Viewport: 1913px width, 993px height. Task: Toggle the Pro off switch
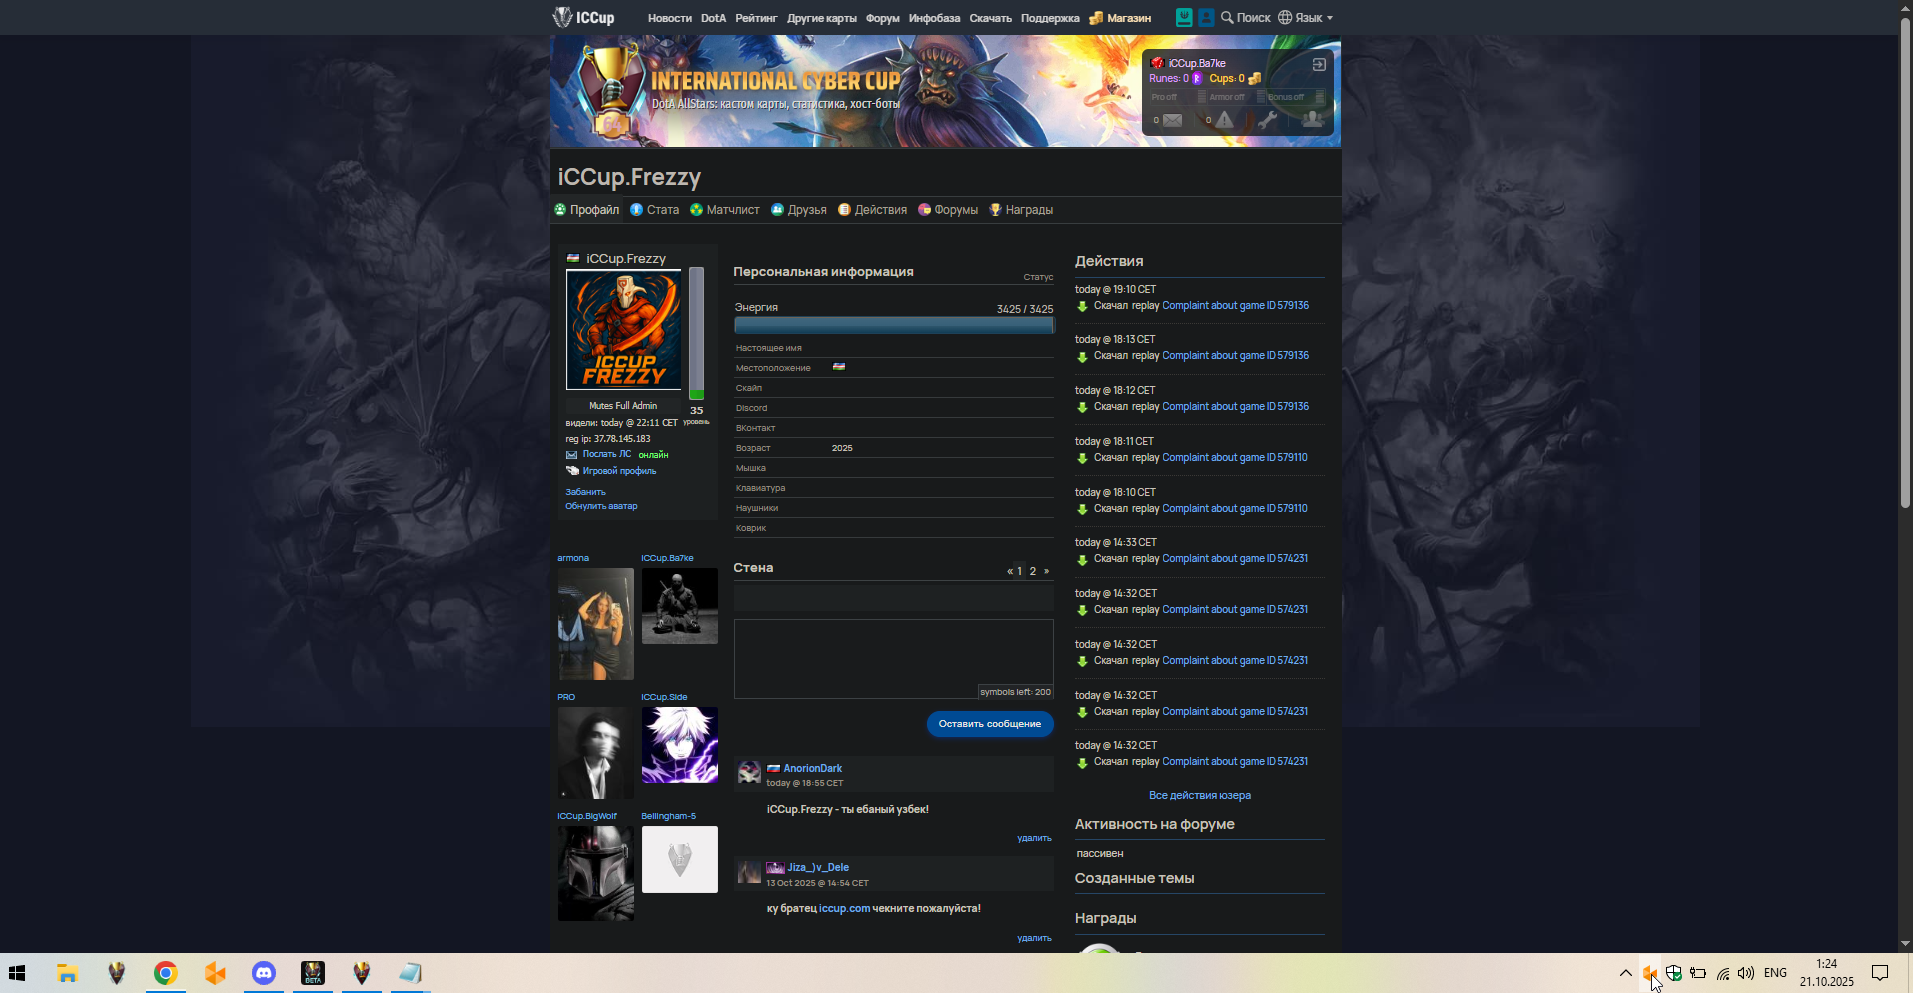tap(1177, 97)
